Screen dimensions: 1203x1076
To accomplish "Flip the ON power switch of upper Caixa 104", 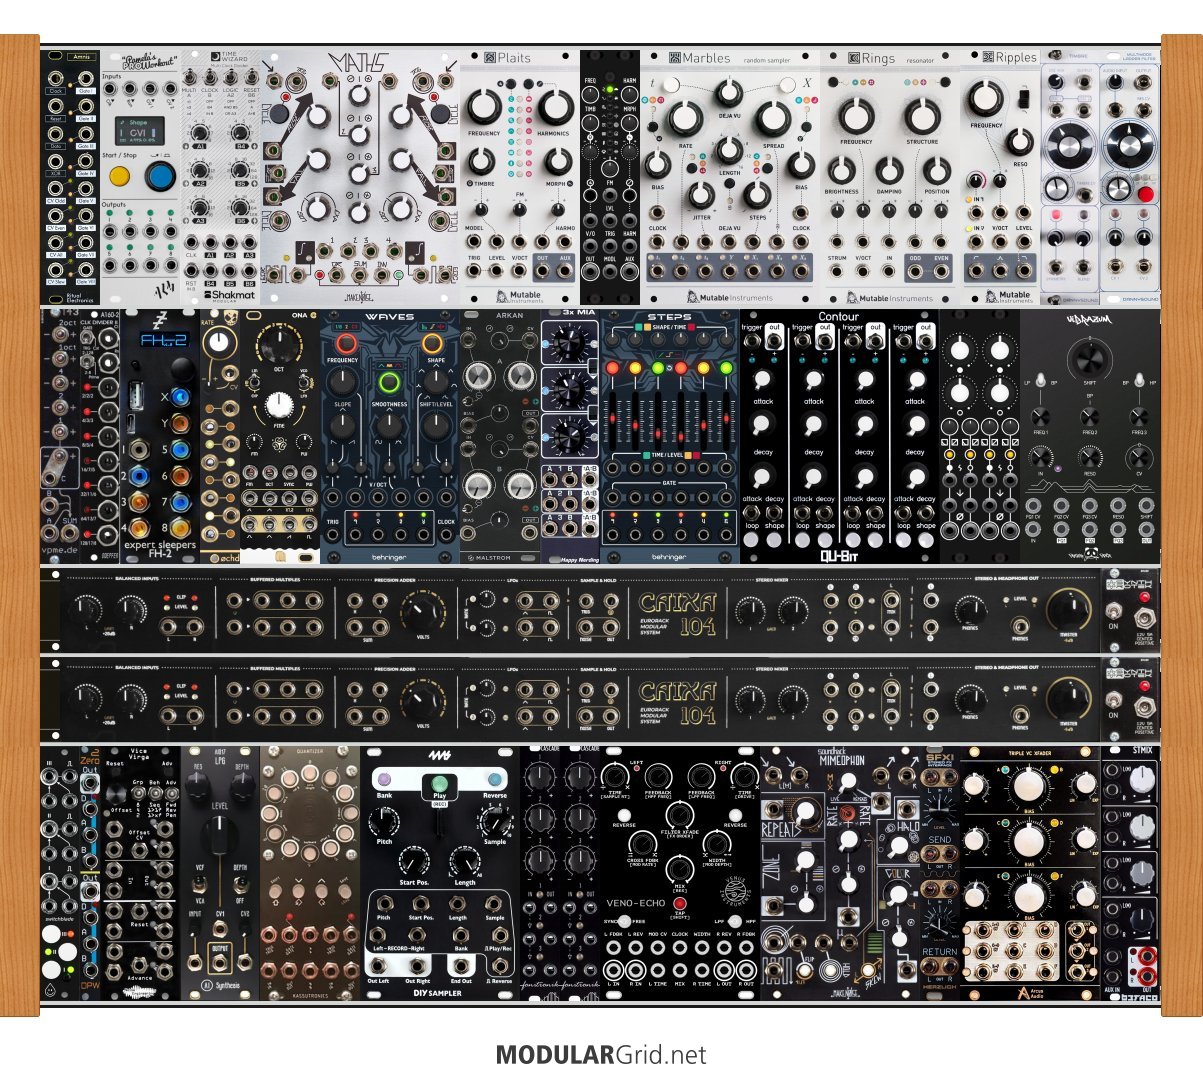I will point(1113,612).
